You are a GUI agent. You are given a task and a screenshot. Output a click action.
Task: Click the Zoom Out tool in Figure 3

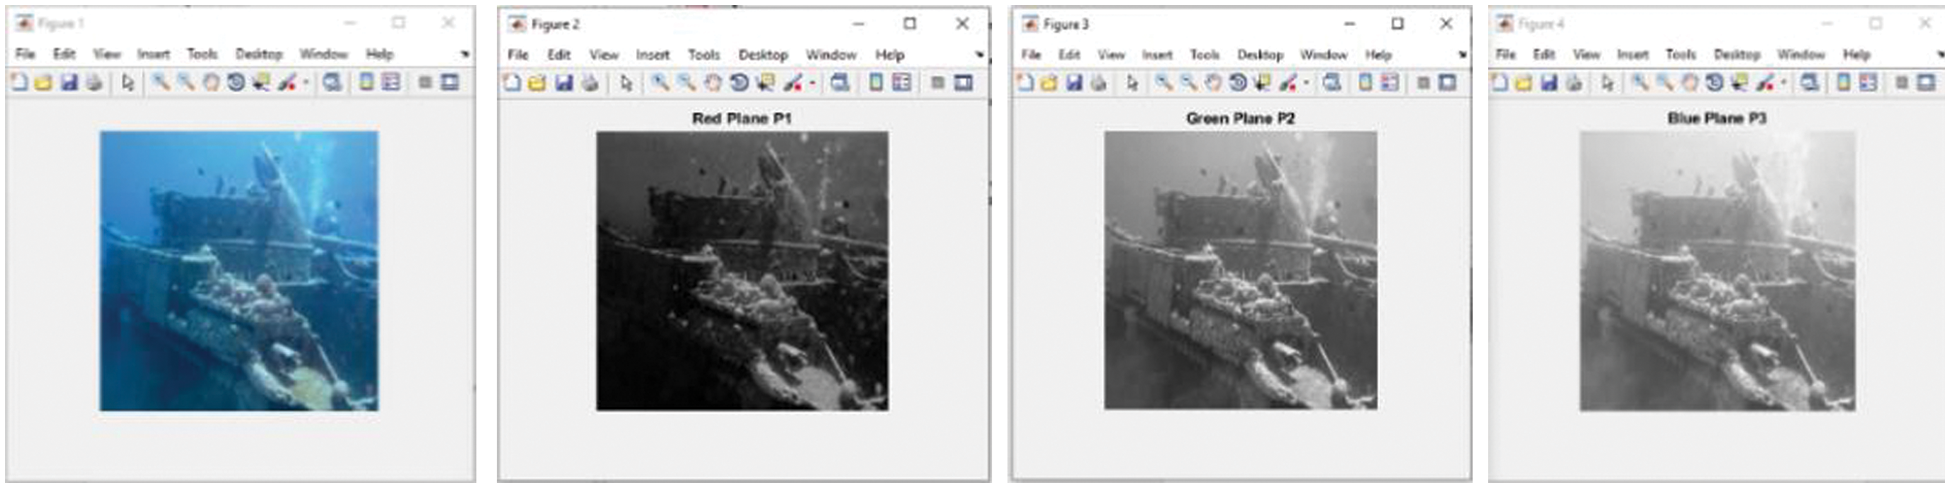coord(1188,83)
